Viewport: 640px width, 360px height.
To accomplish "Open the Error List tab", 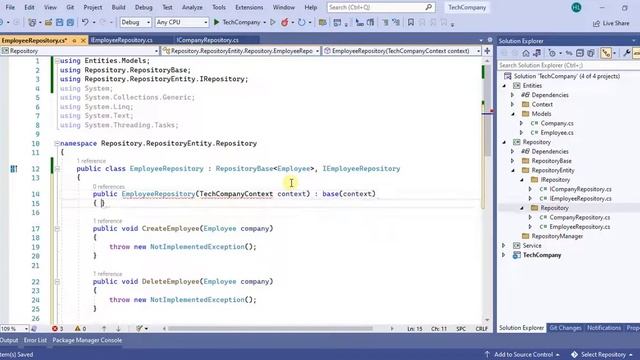I will (35, 340).
